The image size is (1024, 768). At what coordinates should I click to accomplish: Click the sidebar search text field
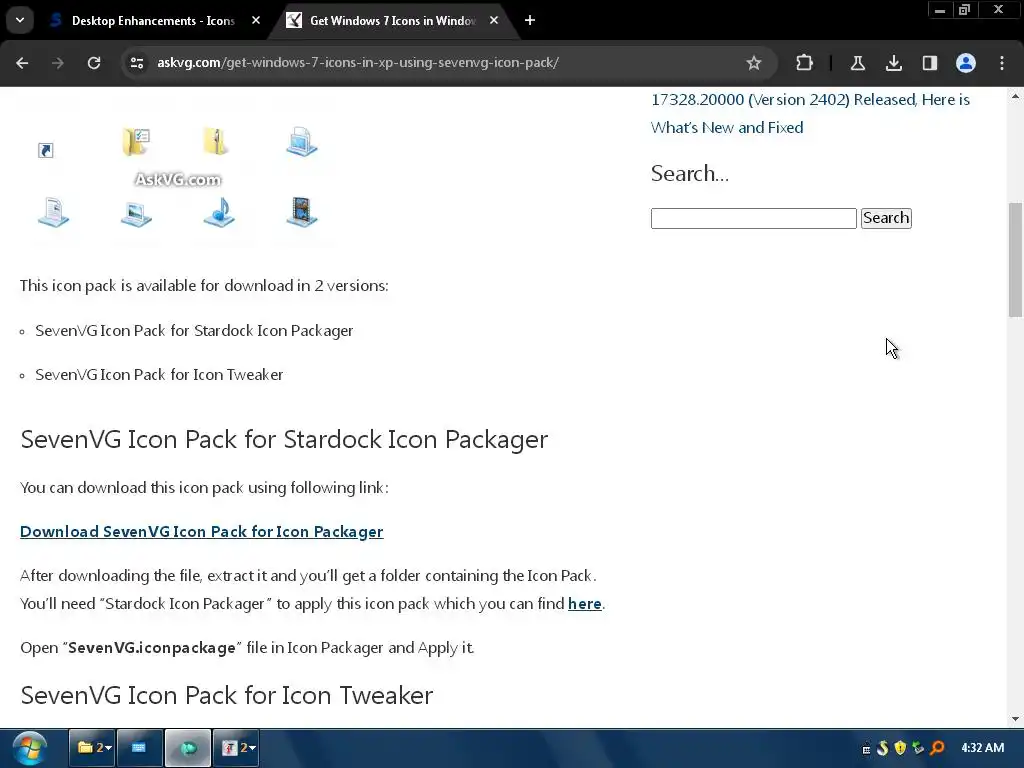pyautogui.click(x=754, y=218)
